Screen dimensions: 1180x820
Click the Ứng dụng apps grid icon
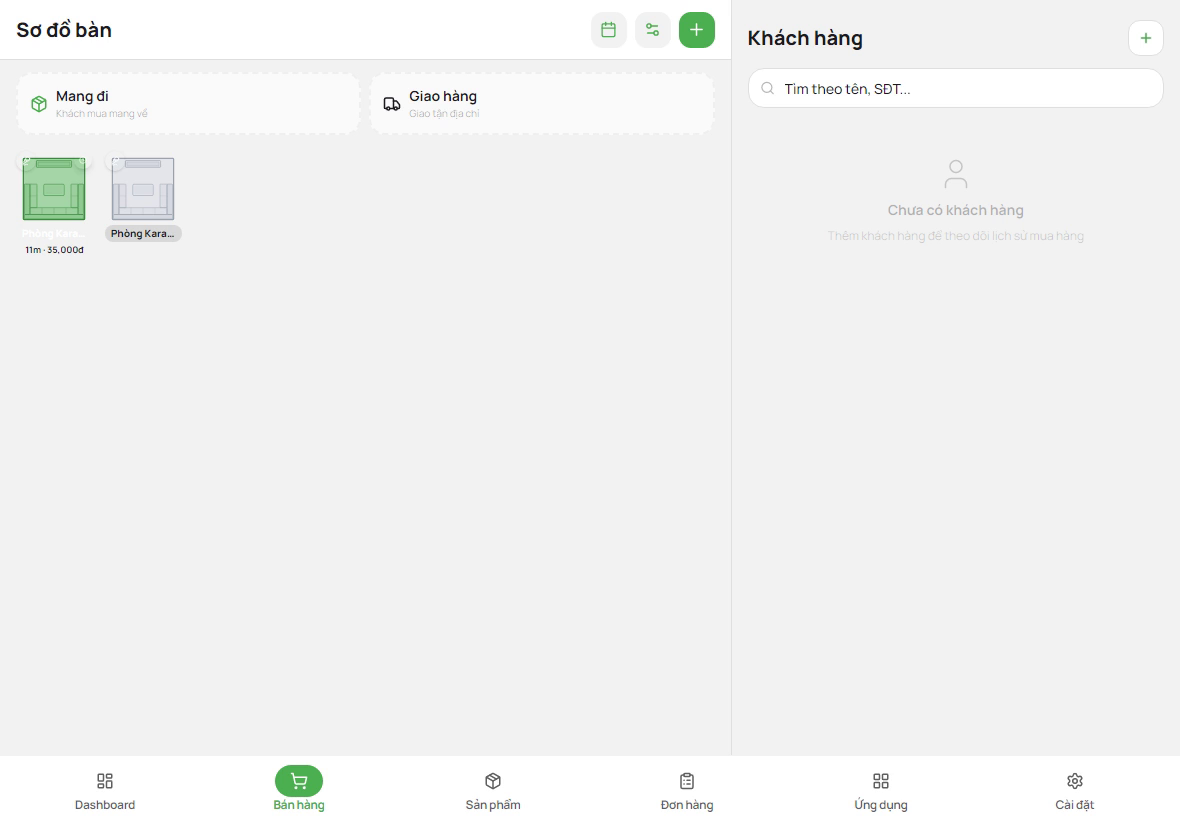tap(881, 781)
